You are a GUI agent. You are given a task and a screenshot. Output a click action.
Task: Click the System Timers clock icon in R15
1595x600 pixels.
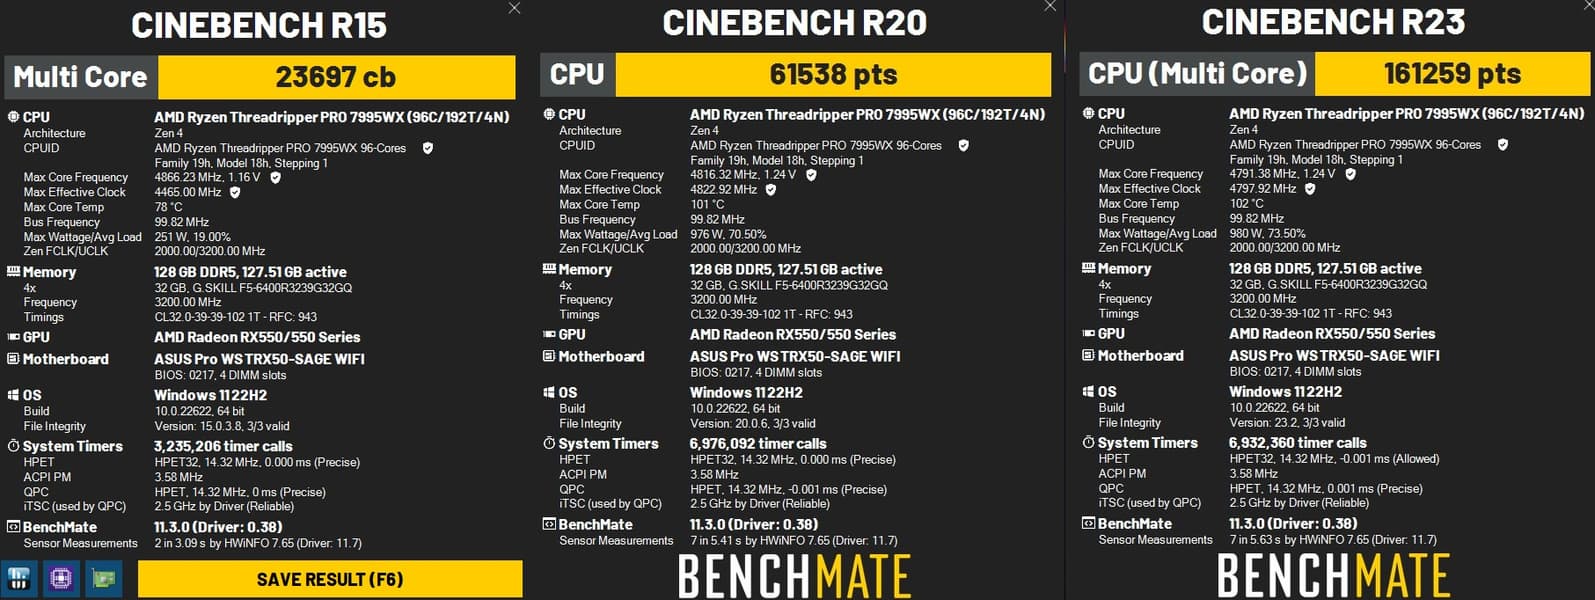click(13, 446)
